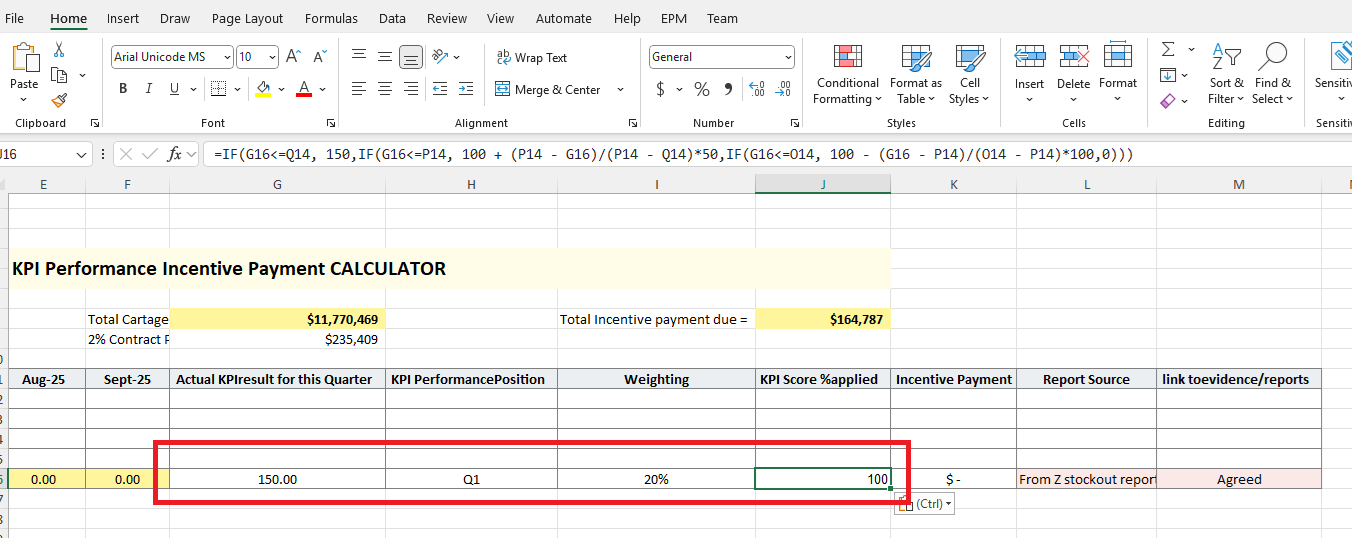Open Cell Styles gallery
Viewport: 1352px width, 538px height.
[969, 74]
